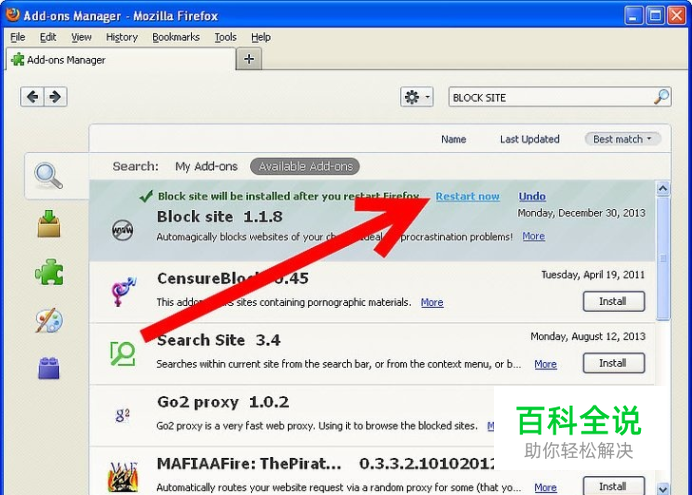Select the Block site 1.1.8 title
The height and width of the screenshot is (495, 692).
click(220, 217)
